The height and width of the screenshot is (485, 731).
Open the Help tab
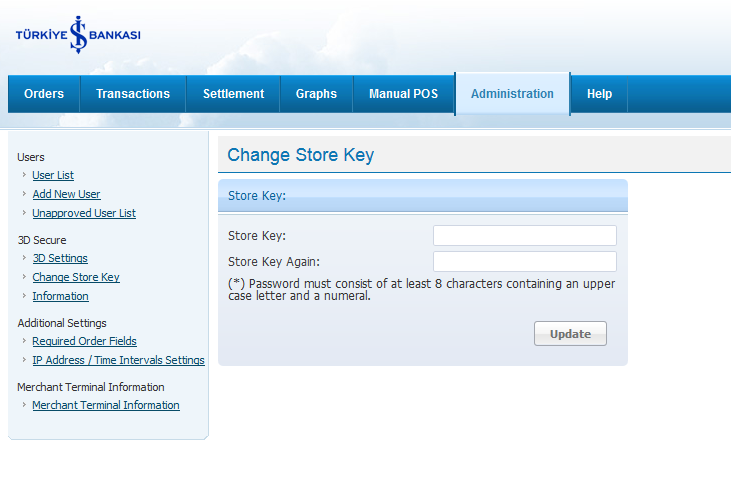click(x=599, y=94)
